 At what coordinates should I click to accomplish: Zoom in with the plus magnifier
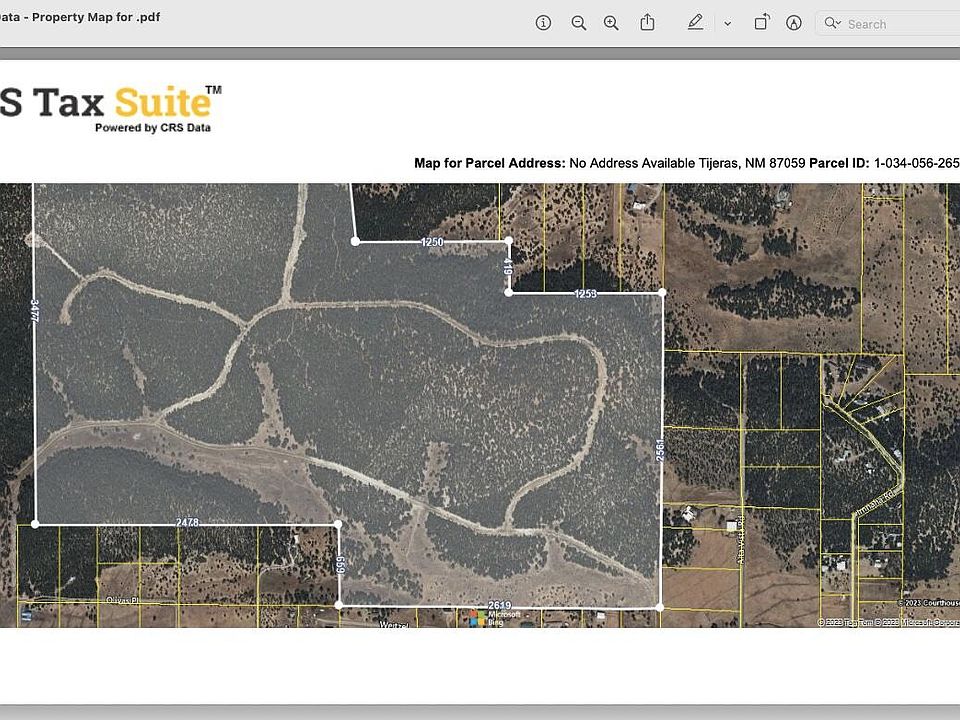point(611,23)
